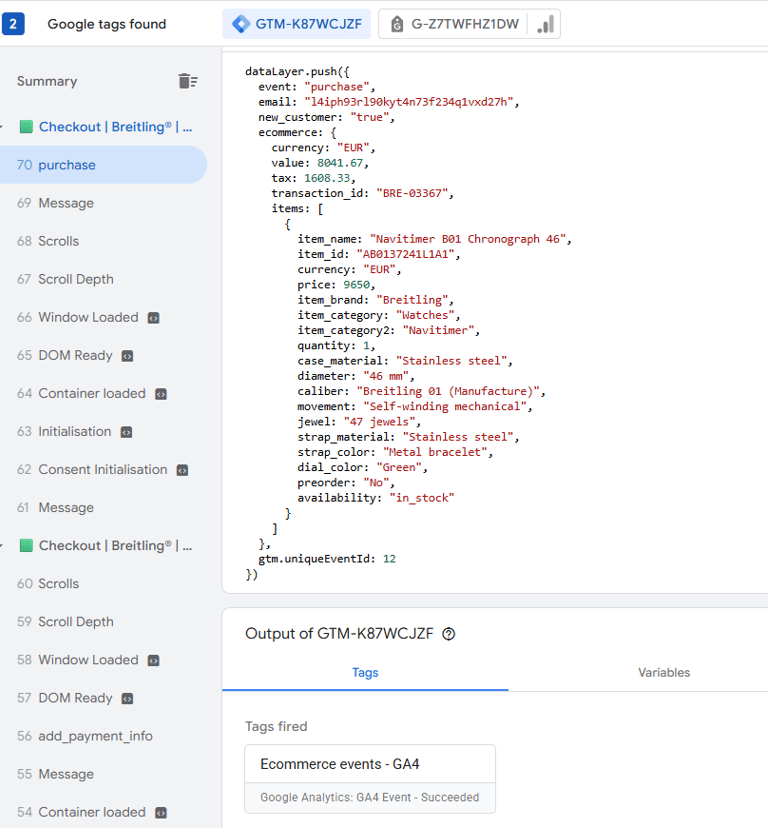Click the code icon next to 63 Initialisation
Viewport: 768px width, 828px height.
click(126, 432)
